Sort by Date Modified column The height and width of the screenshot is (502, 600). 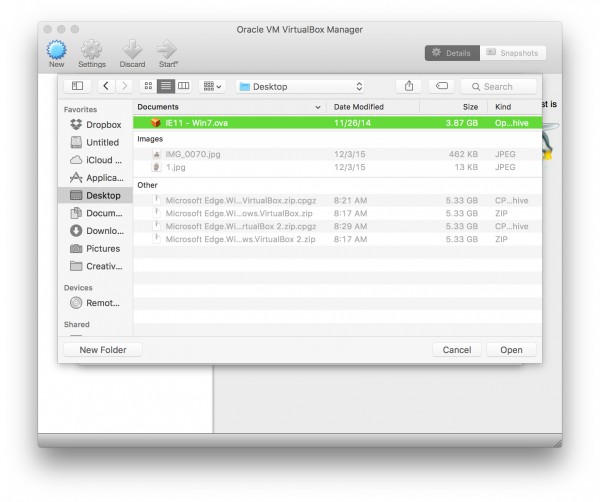(373, 107)
